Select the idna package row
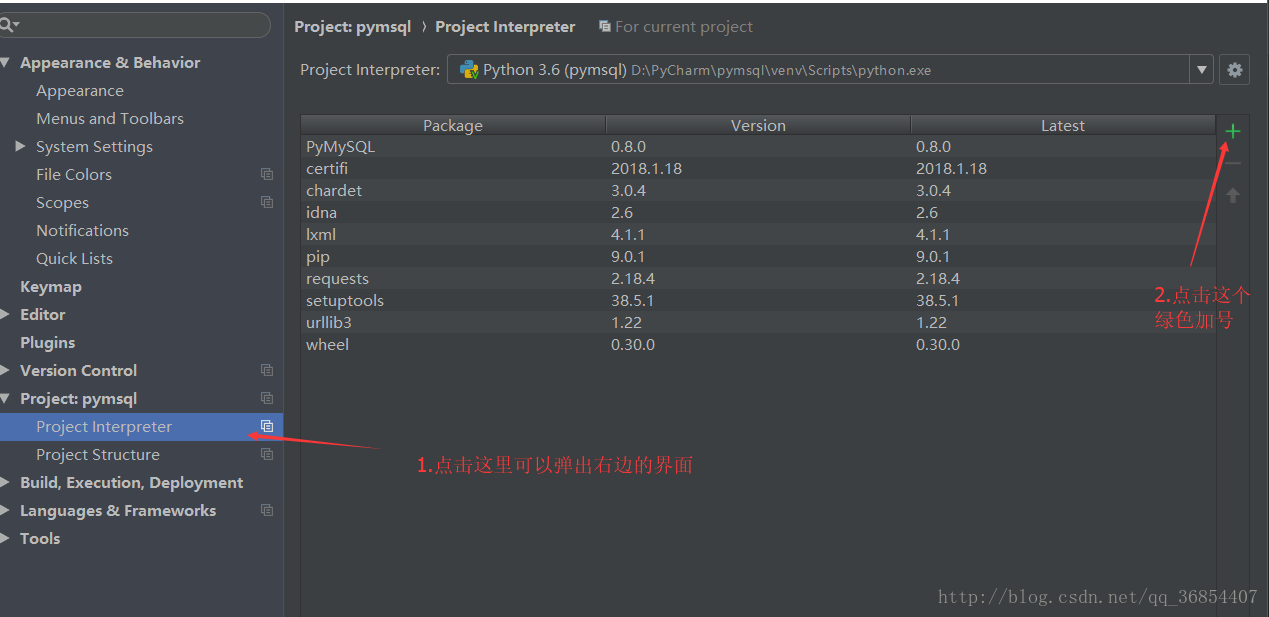 tap(758, 212)
